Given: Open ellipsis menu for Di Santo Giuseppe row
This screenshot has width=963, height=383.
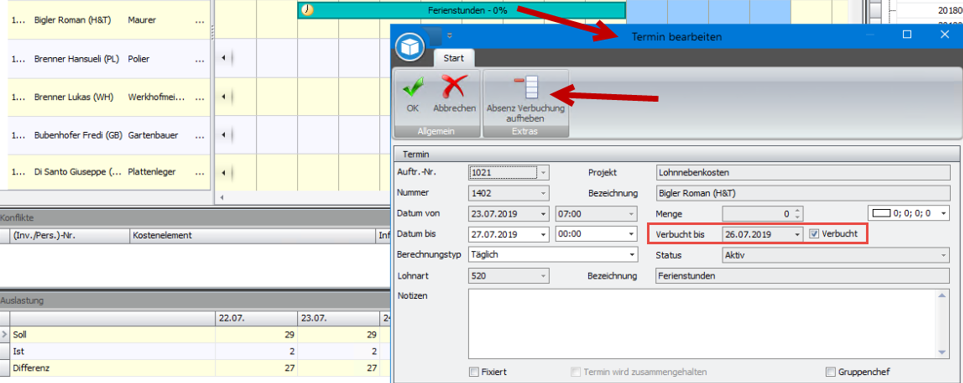Looking at the screenshot, I should (x=199, y=172).
